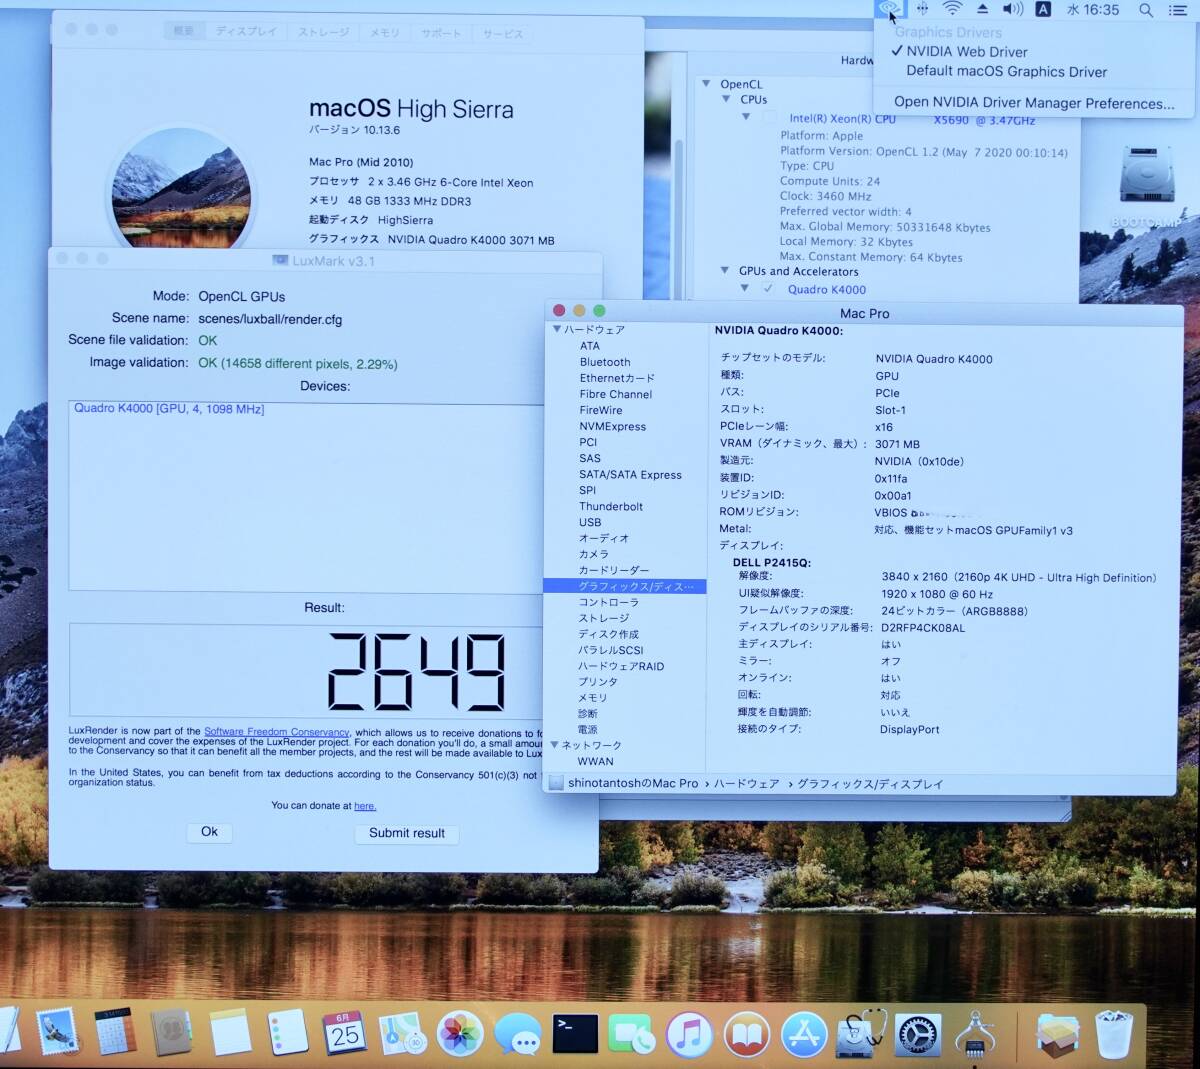The image size is (1200, 1069).
Task: Open Terminal from the dock
Action: (575, 1034)
